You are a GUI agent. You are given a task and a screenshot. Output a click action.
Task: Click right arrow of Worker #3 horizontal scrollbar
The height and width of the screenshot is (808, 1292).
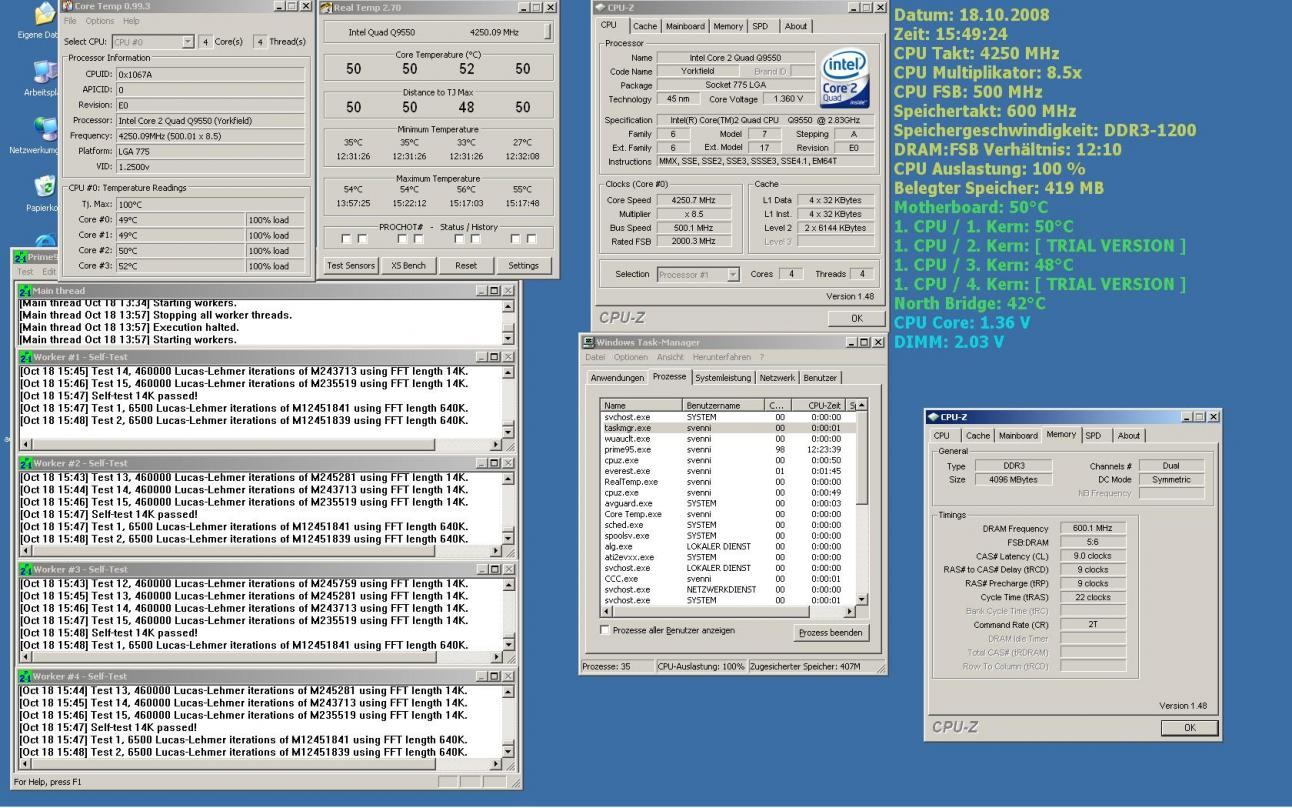point(498,656)
